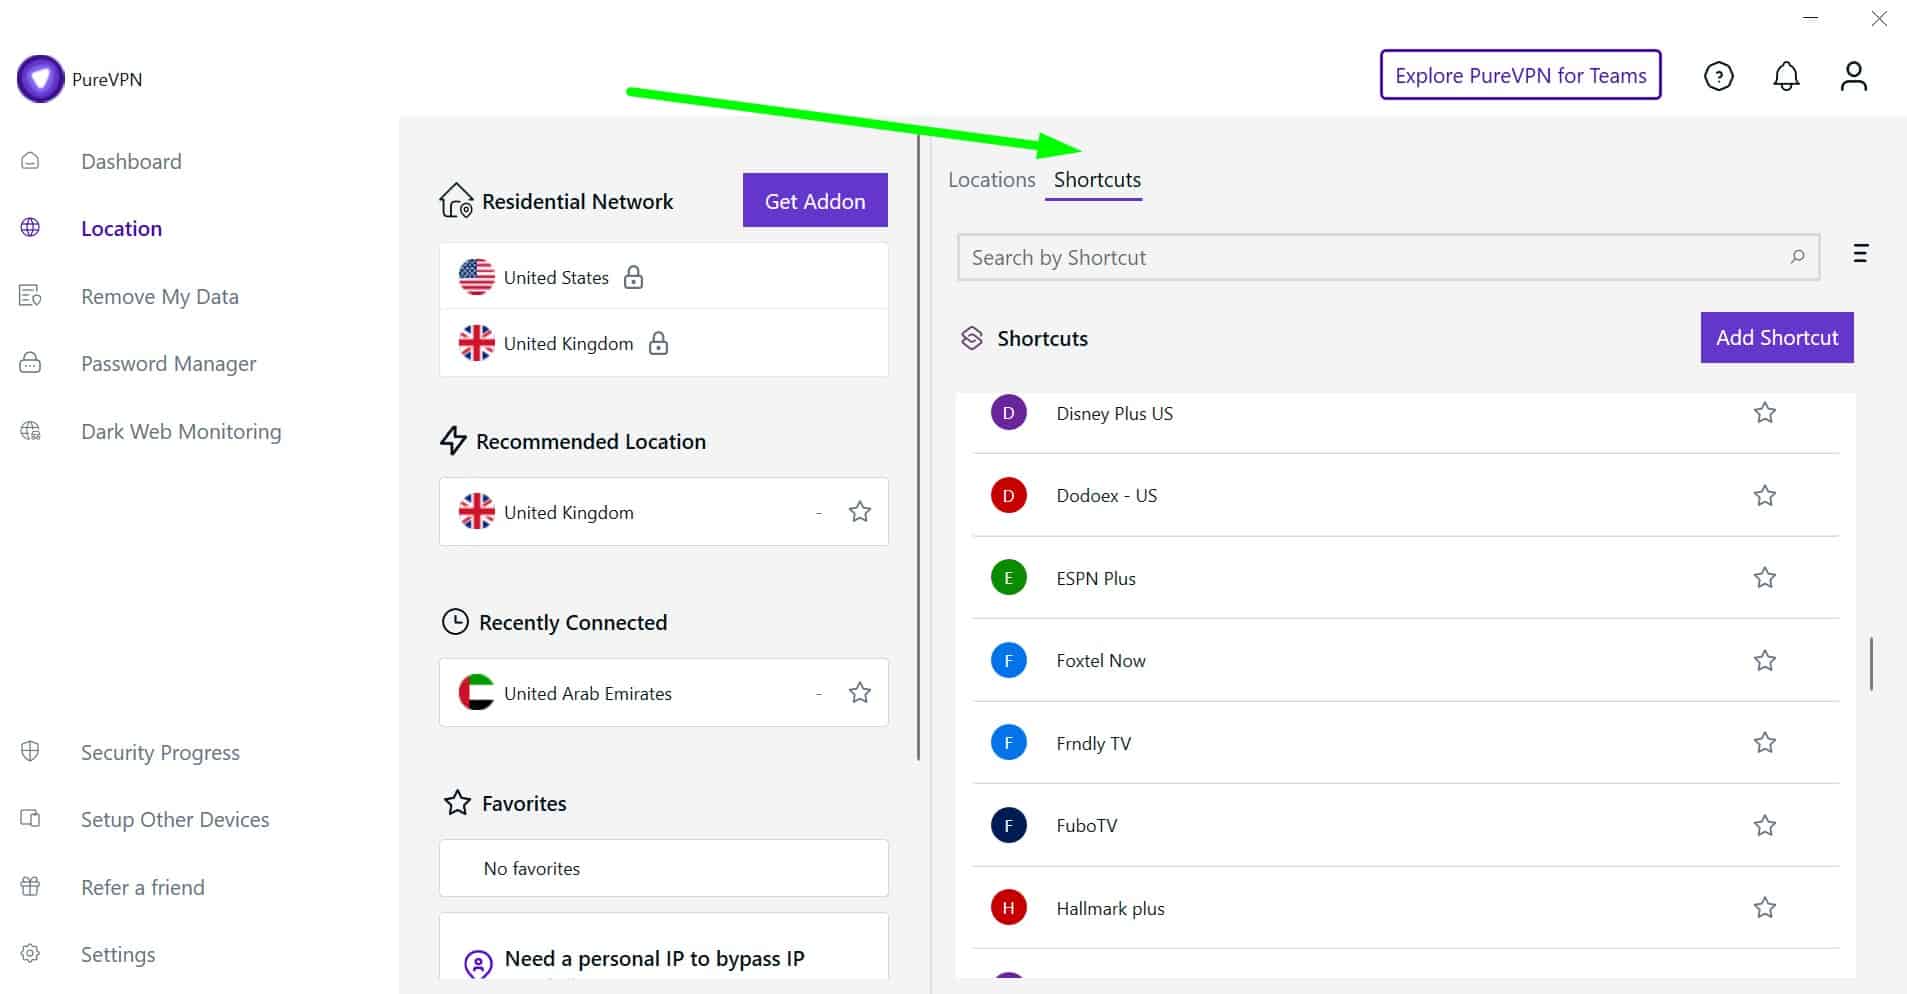Click the Password Manager sidebar icon

tap(30, 363)
